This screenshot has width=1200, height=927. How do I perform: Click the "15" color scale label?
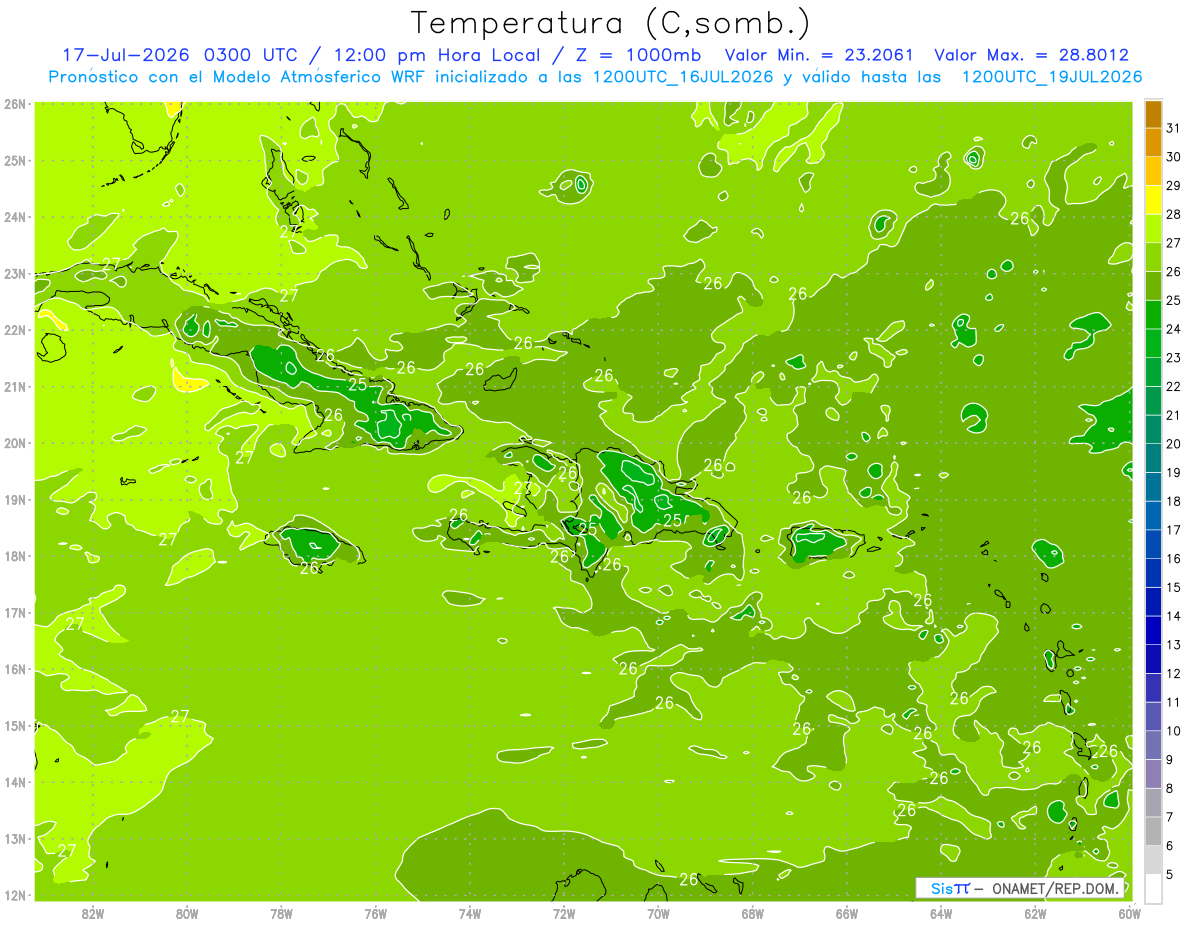(1174, 588)
